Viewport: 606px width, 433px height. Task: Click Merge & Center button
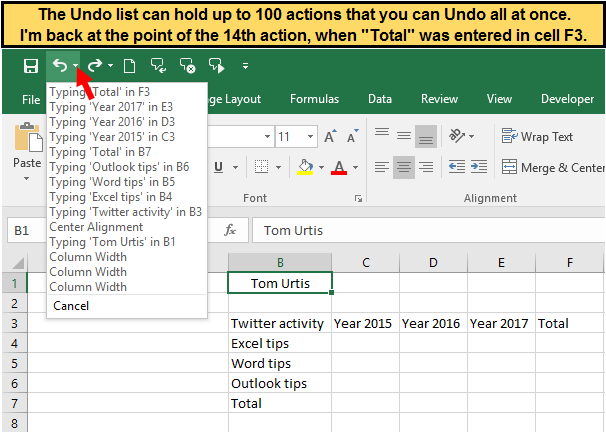[553, 167]
